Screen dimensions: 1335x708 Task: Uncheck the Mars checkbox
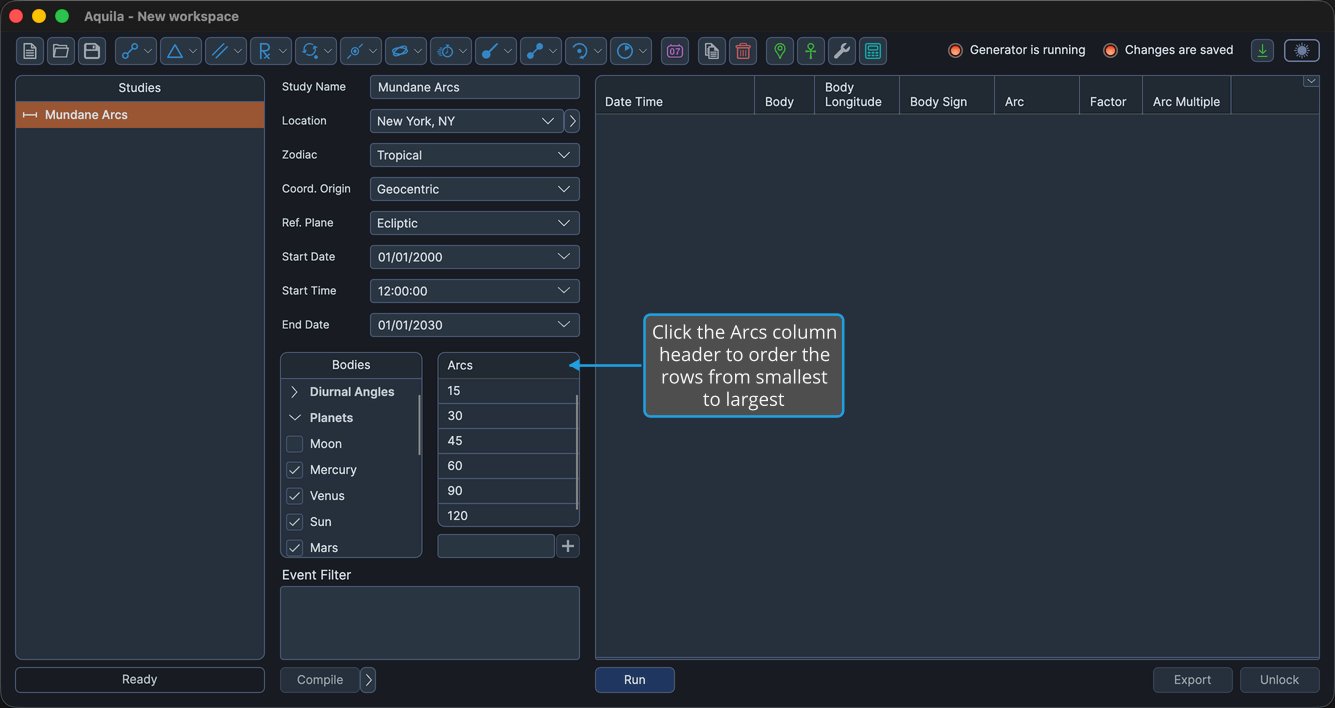coord(295,548)
